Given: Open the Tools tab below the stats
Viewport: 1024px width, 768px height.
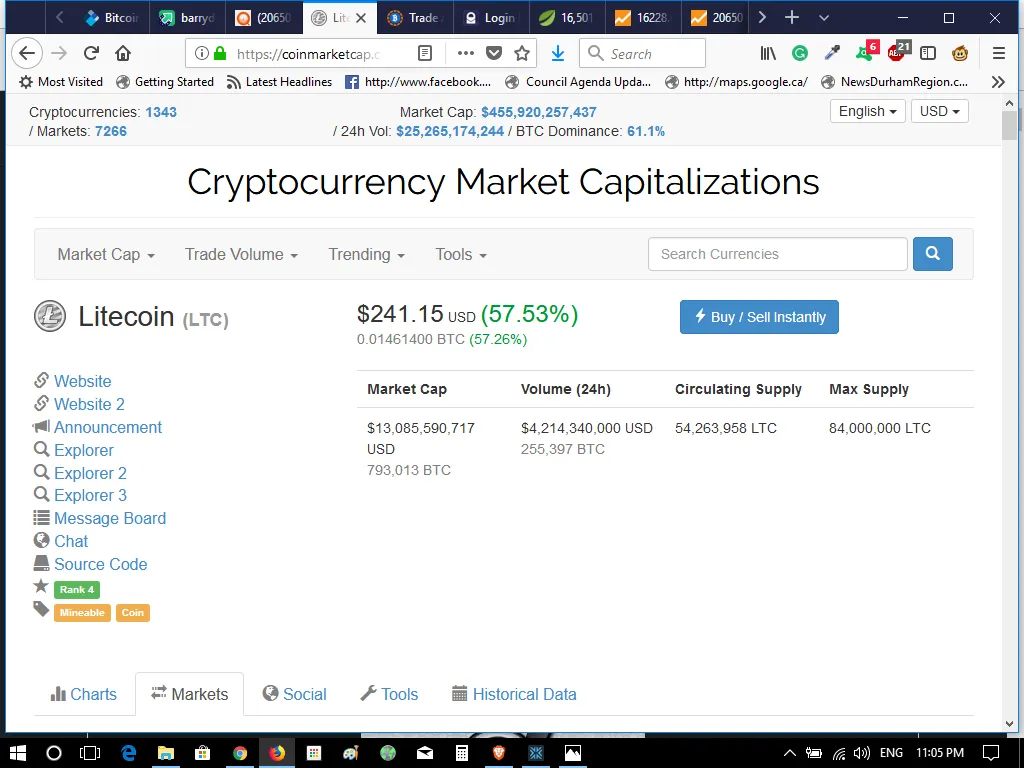Looking at the screenshot, I should coord(389,694).
